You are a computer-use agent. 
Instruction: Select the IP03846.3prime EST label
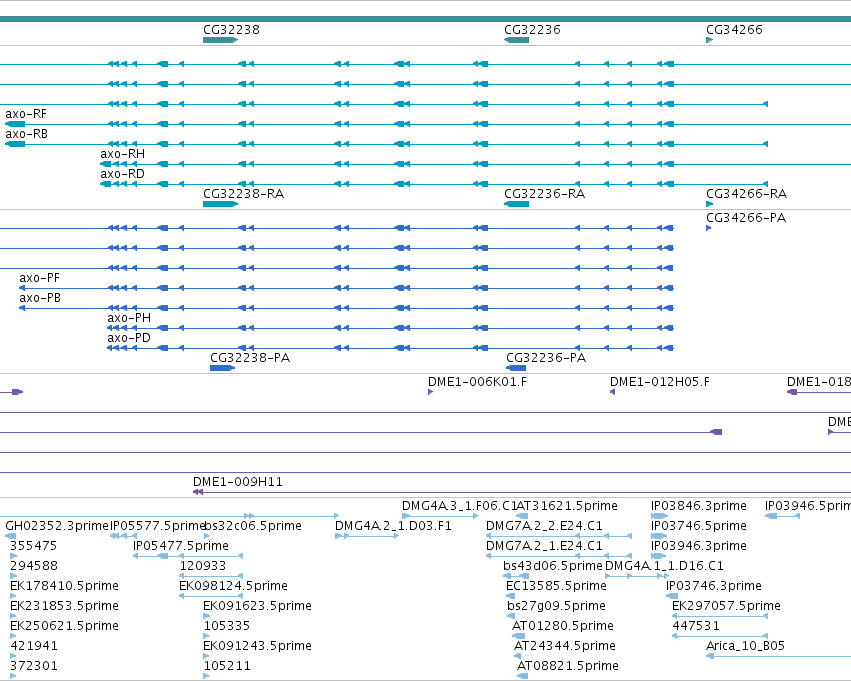pos(698,506)
